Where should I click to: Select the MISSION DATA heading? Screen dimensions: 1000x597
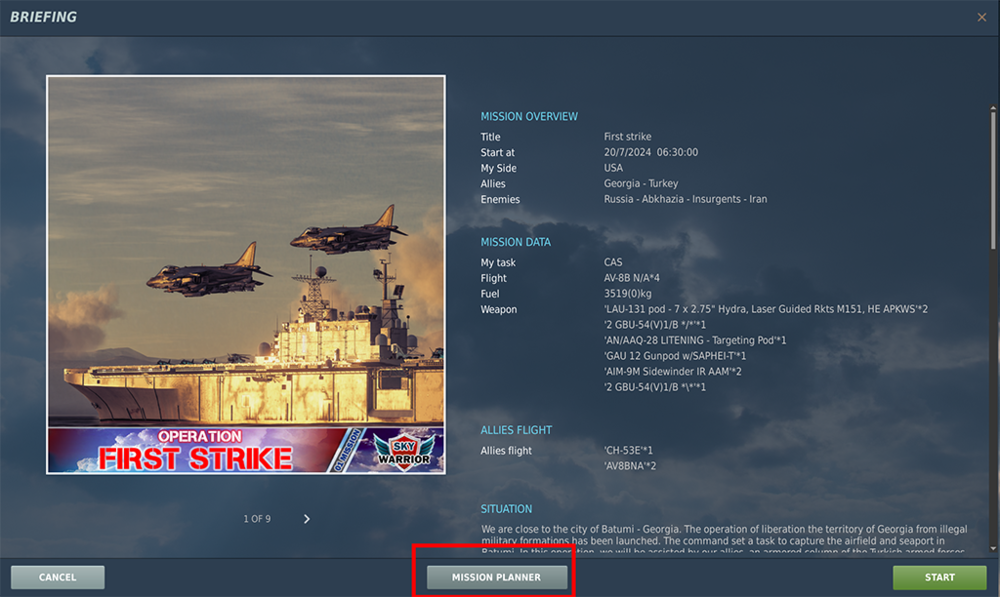515,242
